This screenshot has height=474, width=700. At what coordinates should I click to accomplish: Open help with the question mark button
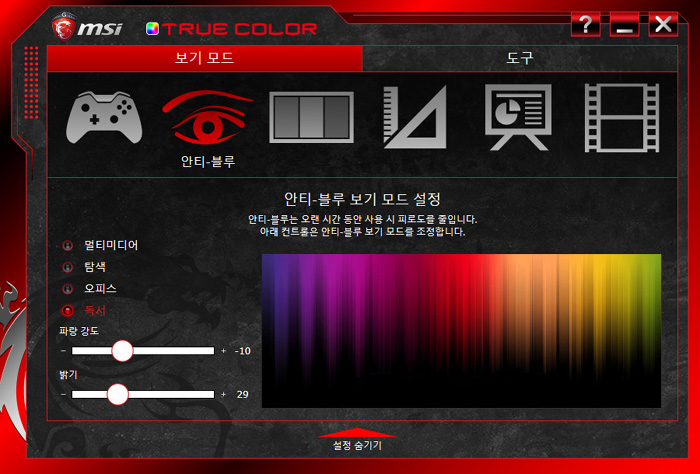[585, 24]
